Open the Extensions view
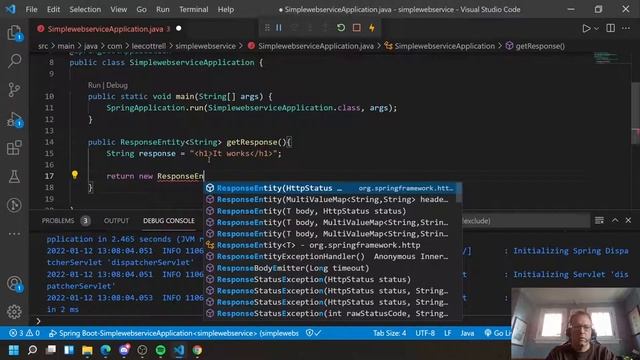The width and height of the screenshot is (640, 360). [x=14, y=147]
